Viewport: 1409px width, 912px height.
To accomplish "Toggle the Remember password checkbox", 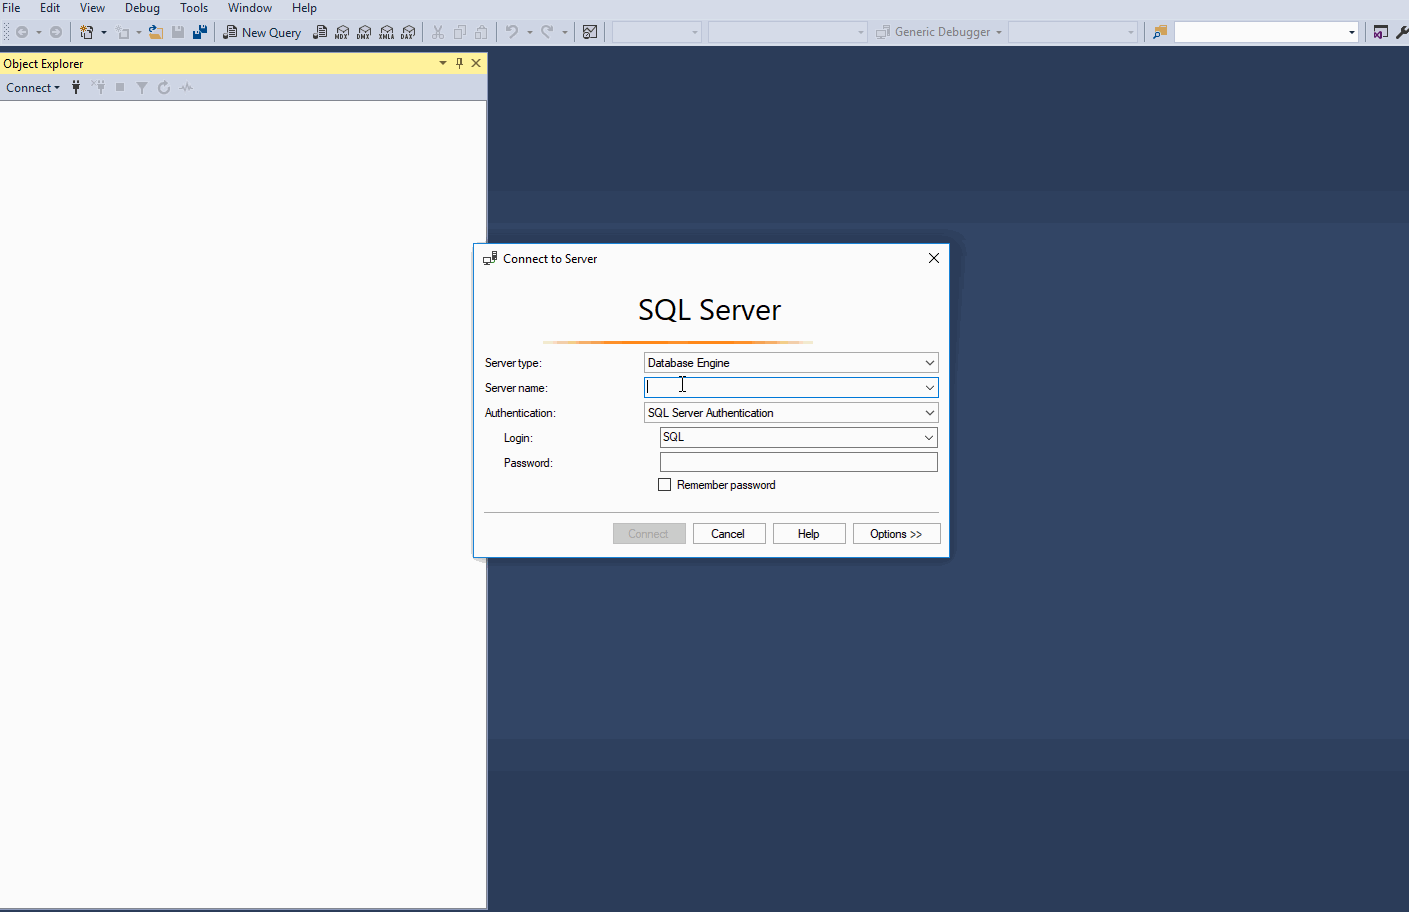I will point(664,485).
